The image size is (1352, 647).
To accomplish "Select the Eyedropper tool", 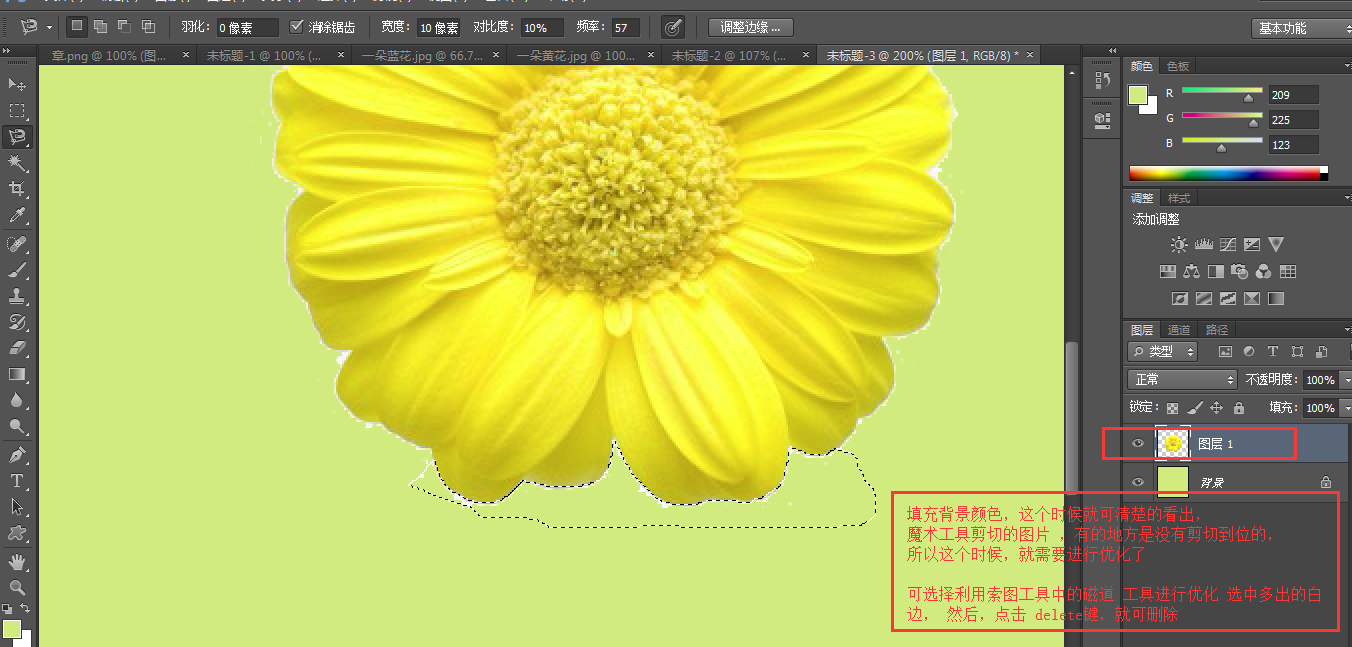I will click(17, 215).
